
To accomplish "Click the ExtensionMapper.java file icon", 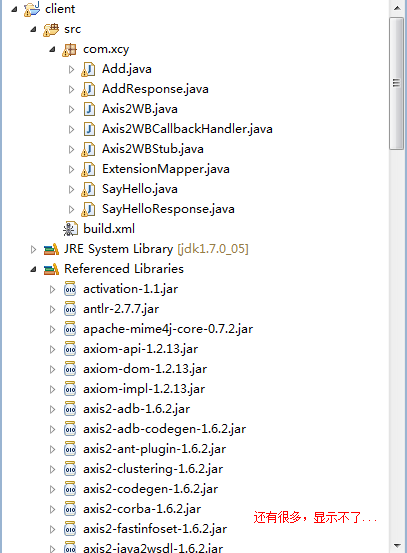I will click(88, 169).
